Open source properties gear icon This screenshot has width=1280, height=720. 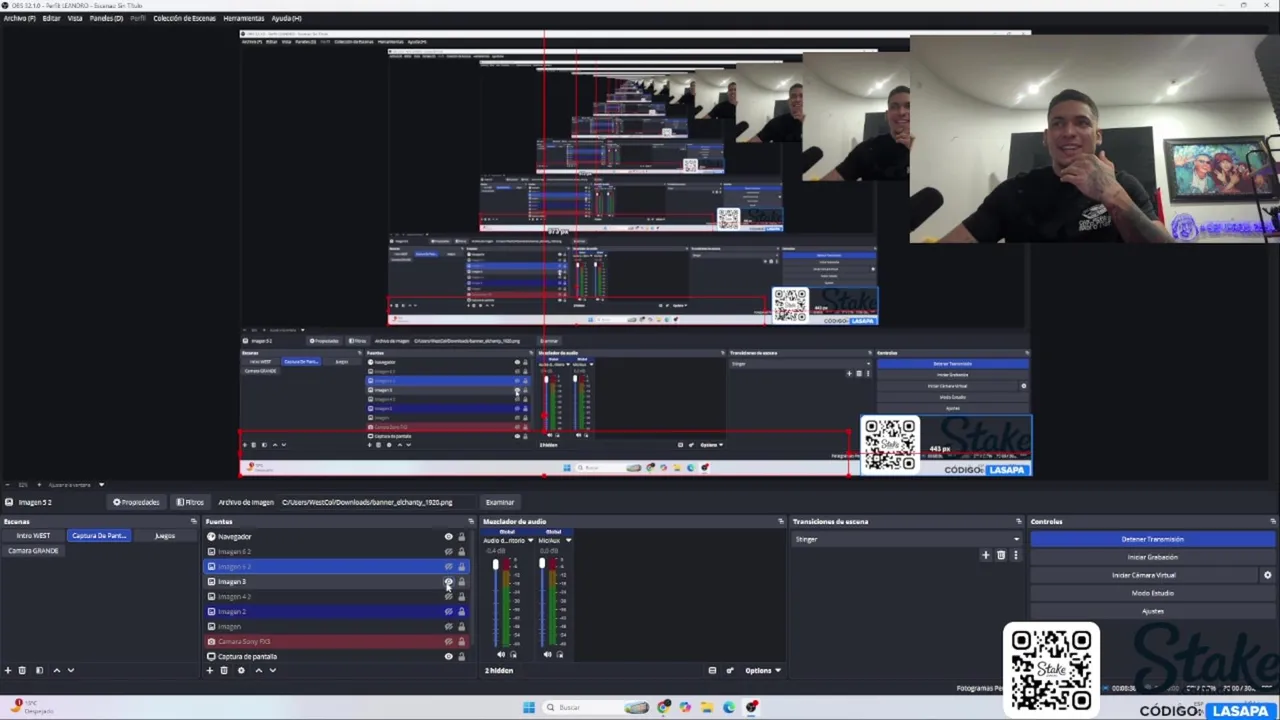click(241, 670)
